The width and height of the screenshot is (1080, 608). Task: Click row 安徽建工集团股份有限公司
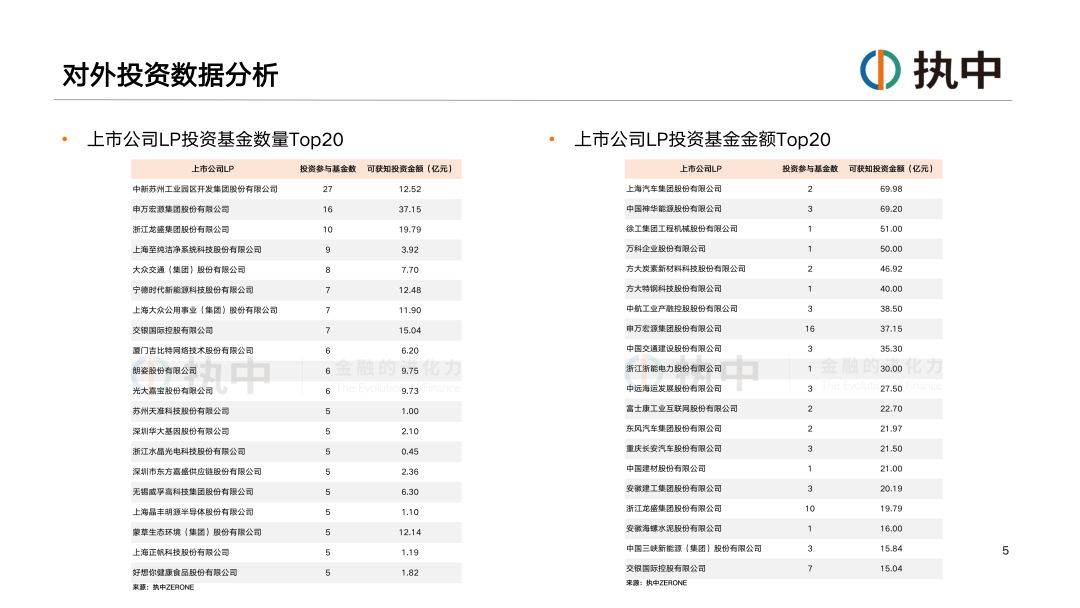[783, 488]
